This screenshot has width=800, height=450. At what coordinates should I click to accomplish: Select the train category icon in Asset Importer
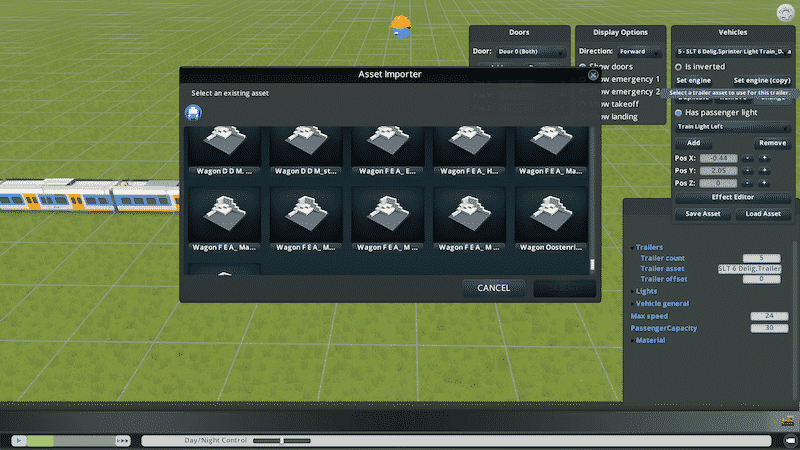tap(191, 112)
